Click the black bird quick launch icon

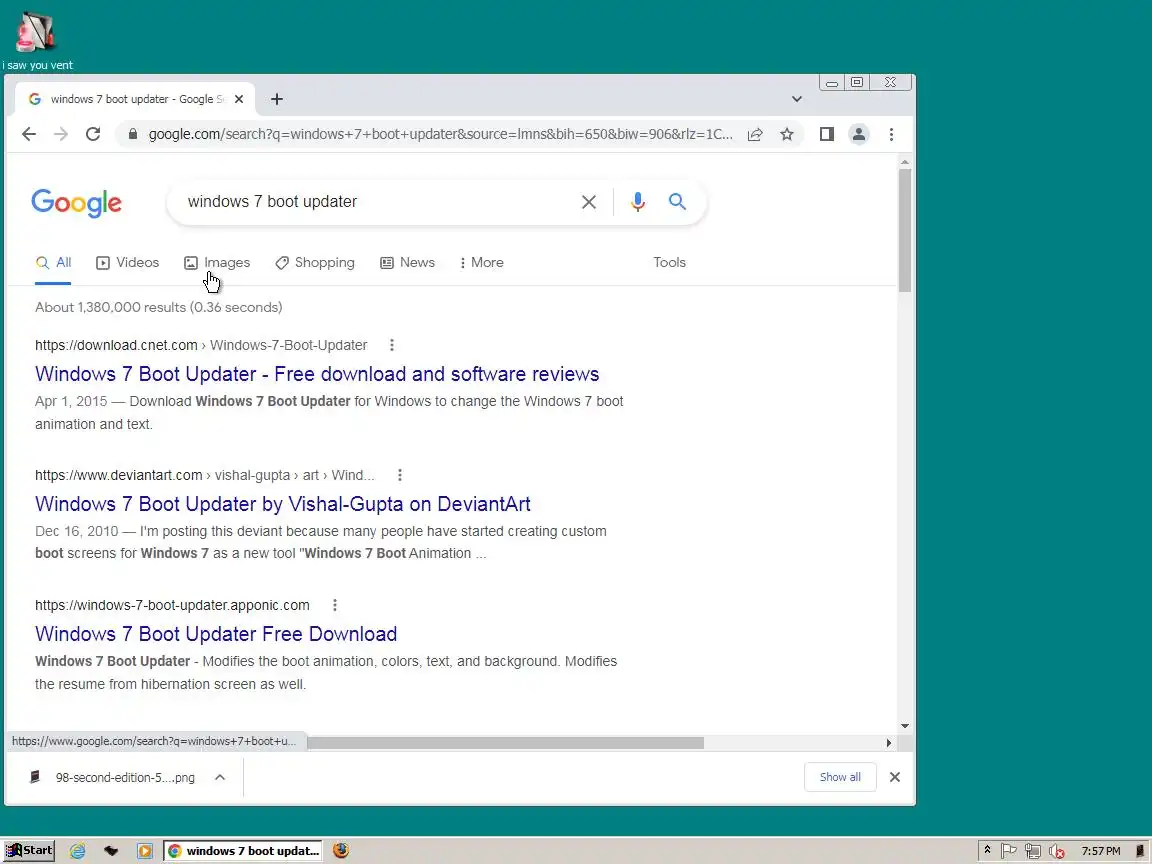(x=111, y=851)
